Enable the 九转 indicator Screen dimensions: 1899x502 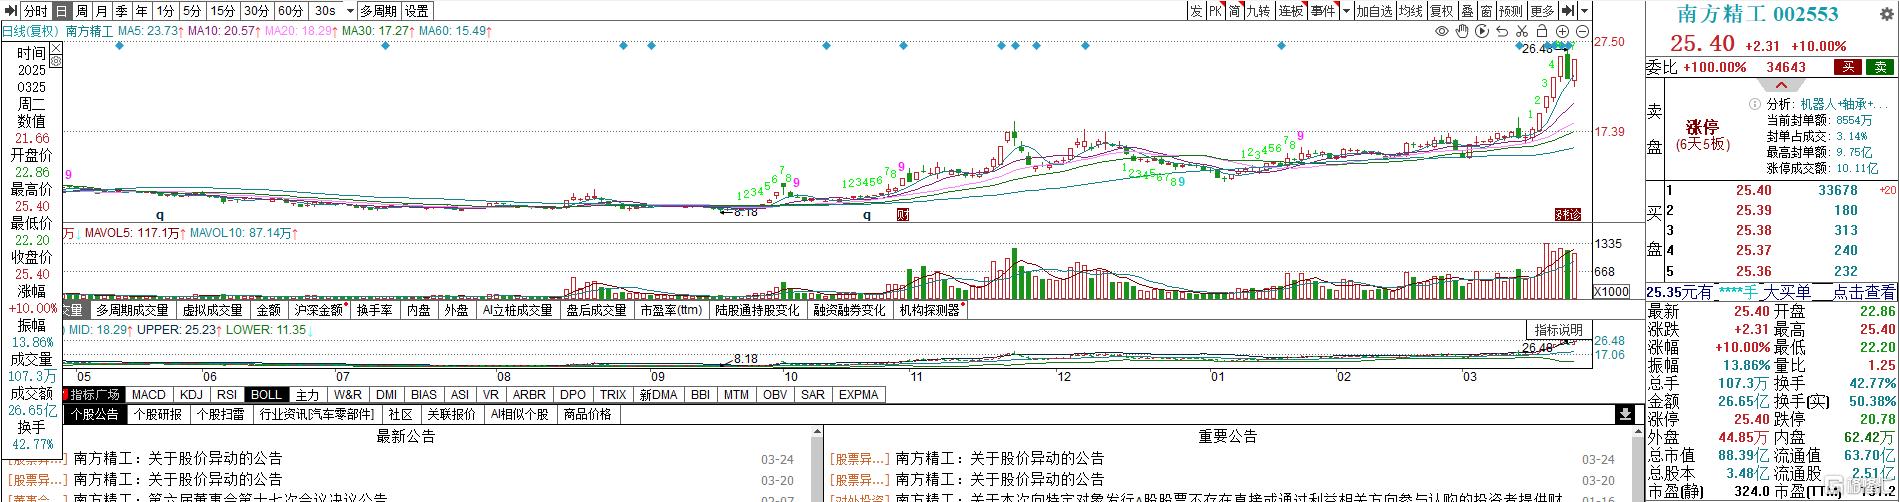point(1260,11)
